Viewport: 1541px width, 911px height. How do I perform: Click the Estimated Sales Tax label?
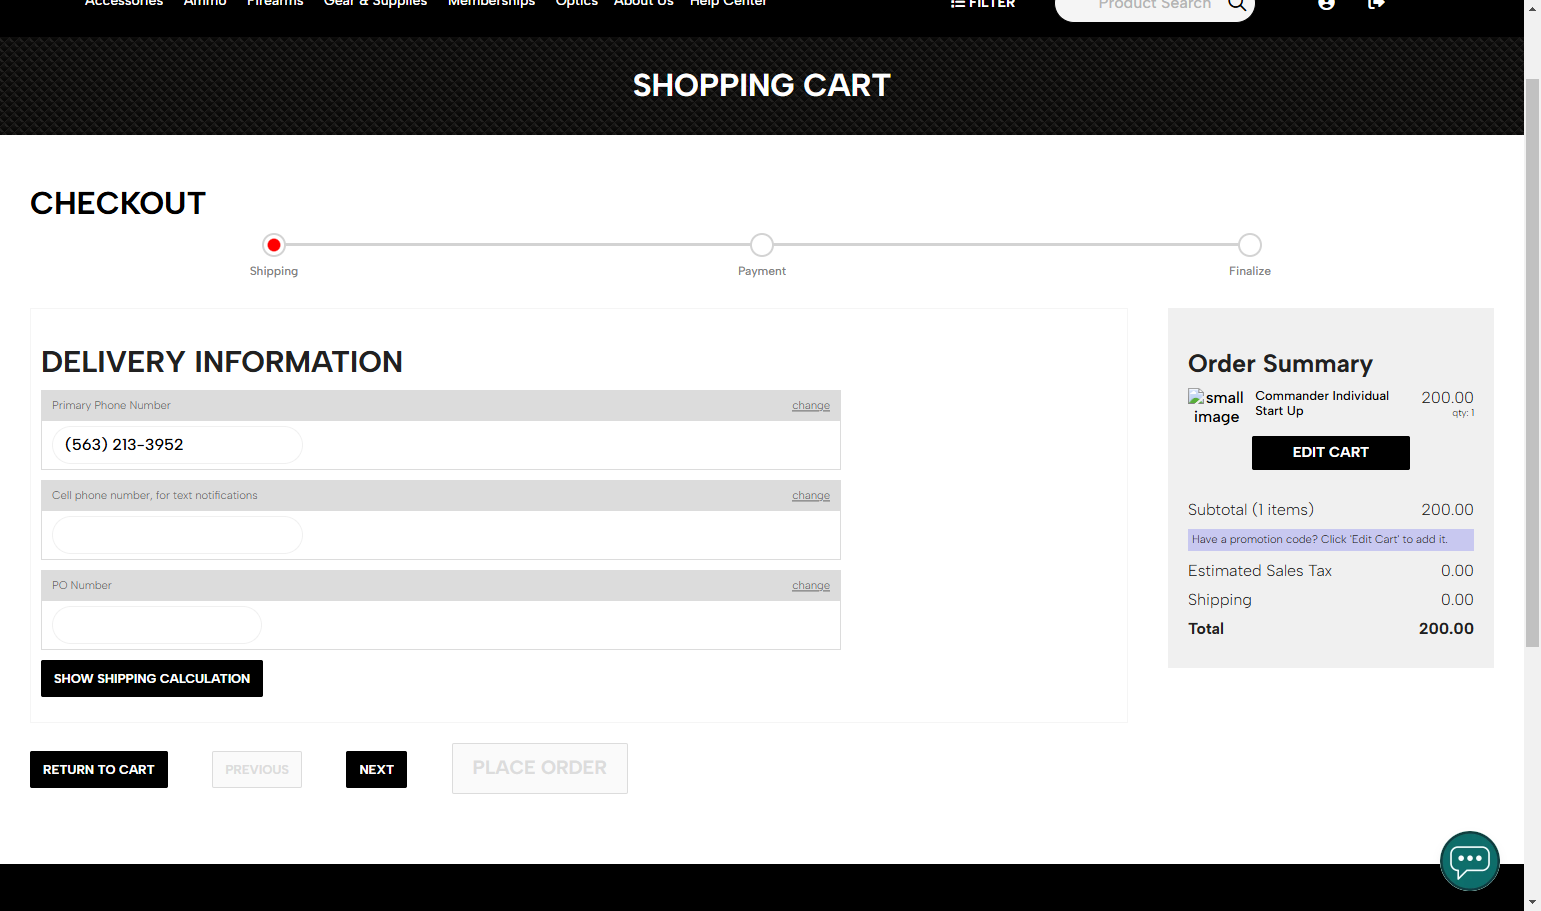click(x=1260, y=571)
